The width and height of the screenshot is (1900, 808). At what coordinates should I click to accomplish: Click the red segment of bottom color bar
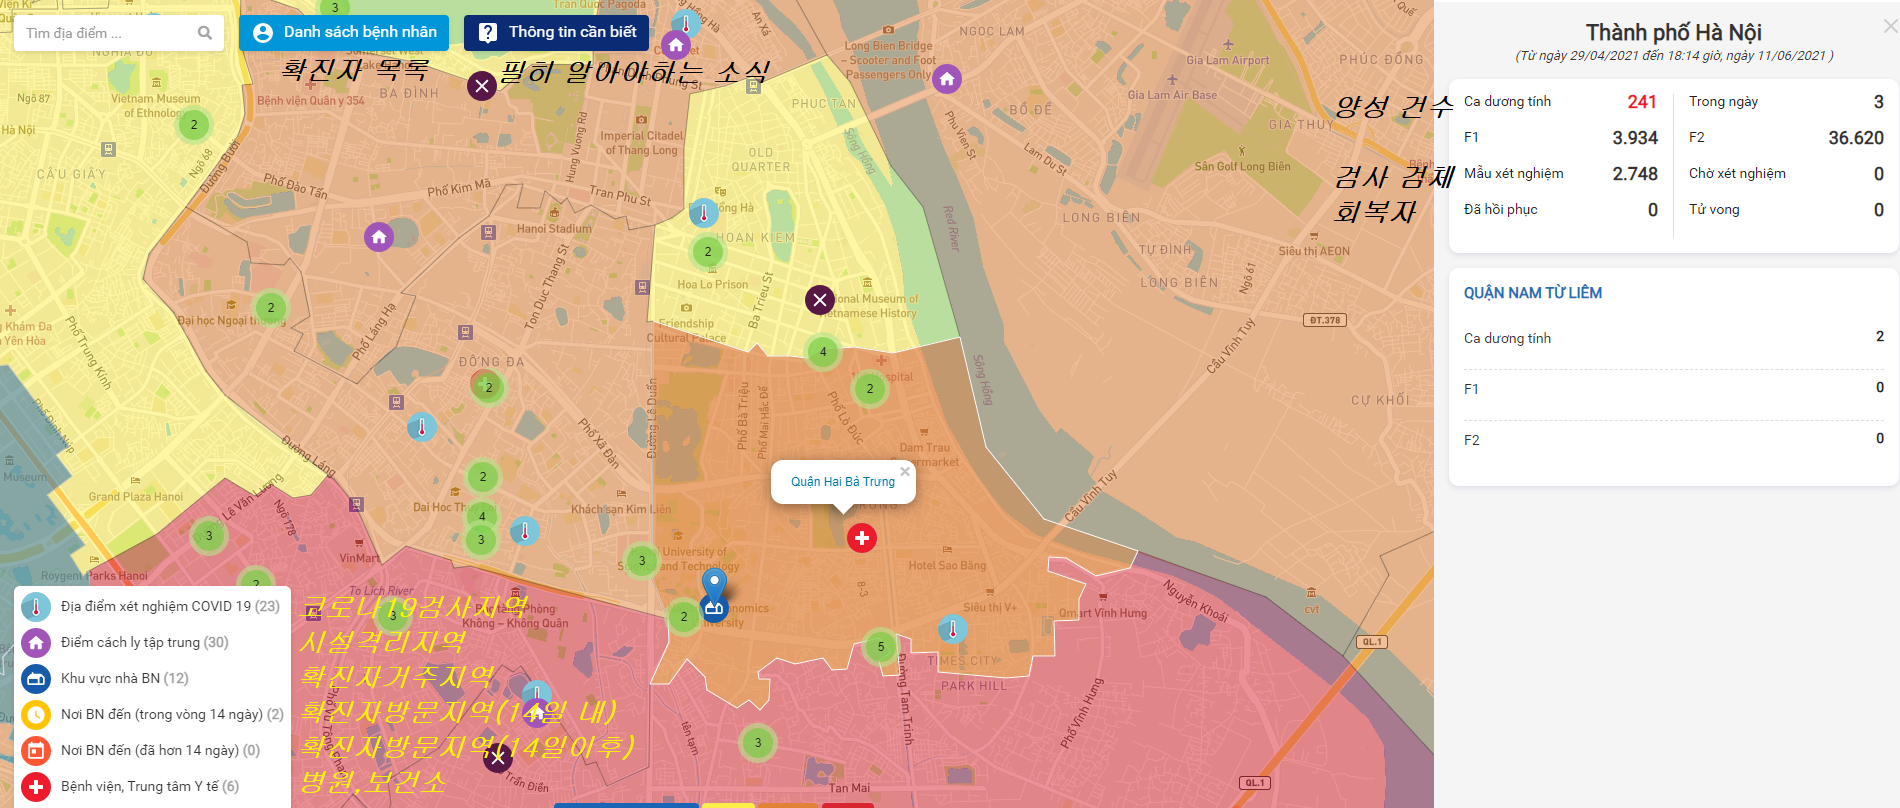tap(848, 804)
